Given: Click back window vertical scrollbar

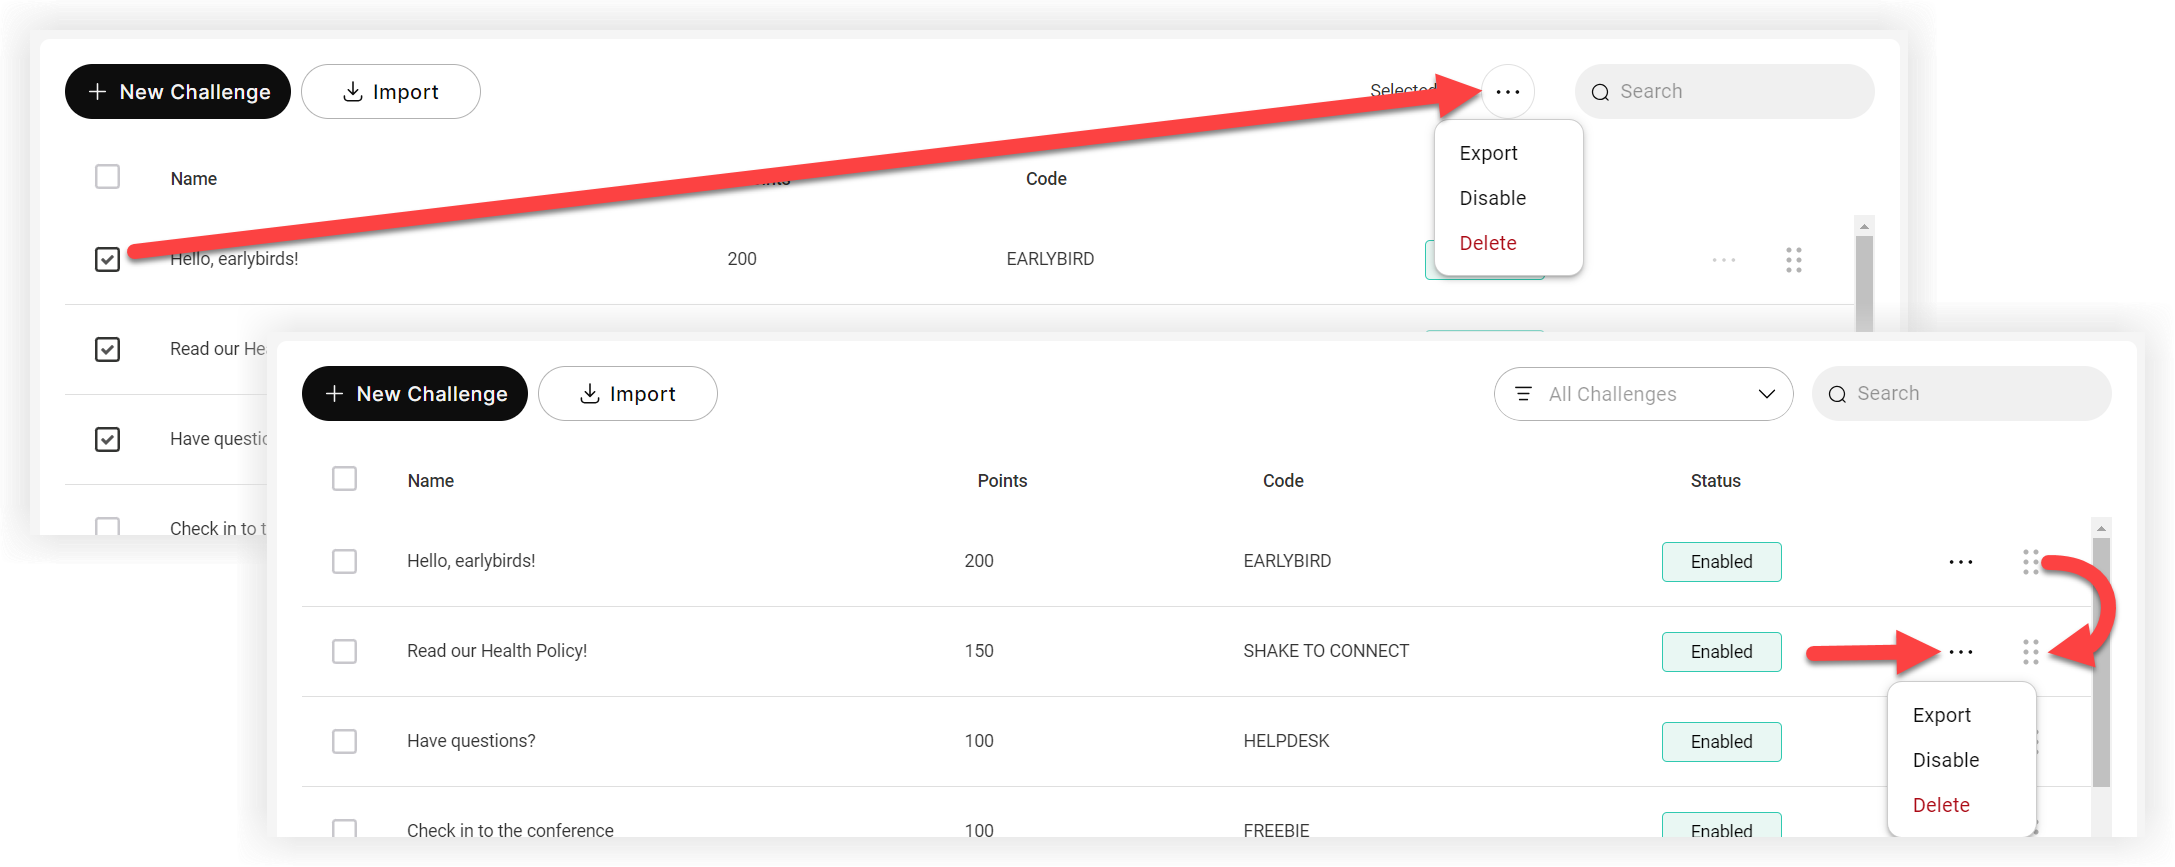Looking at the screenshot, I should [1864, 285].
